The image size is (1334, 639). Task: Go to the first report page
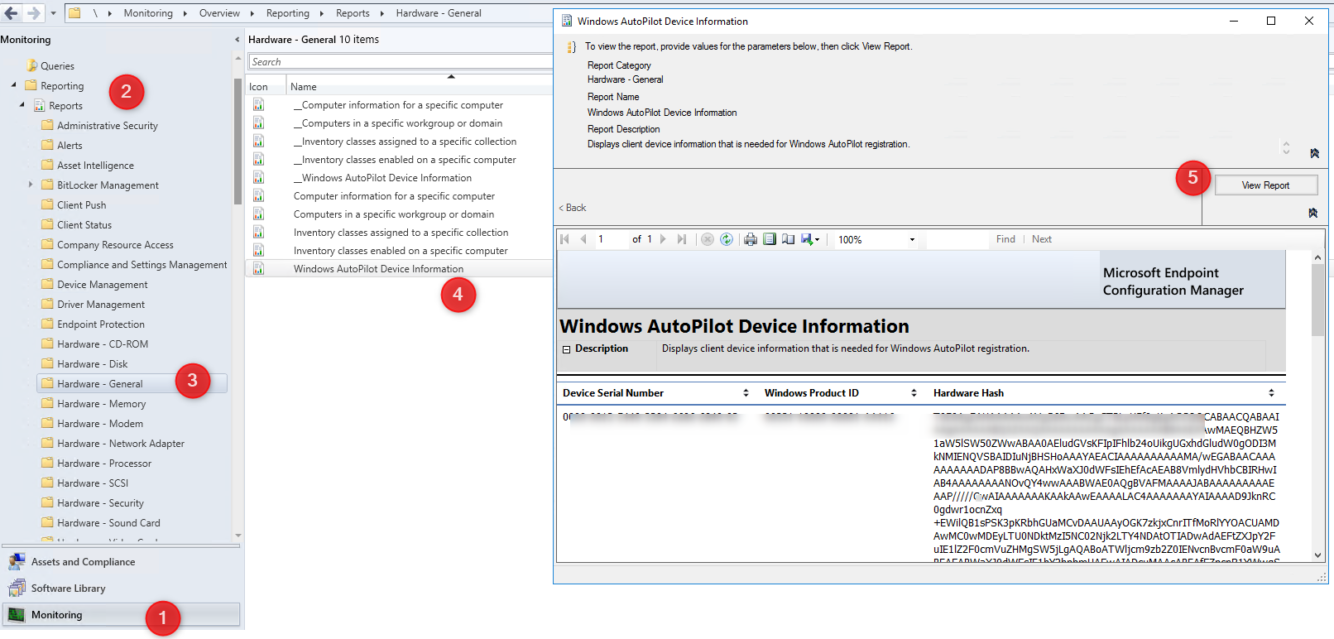(565, 239)
